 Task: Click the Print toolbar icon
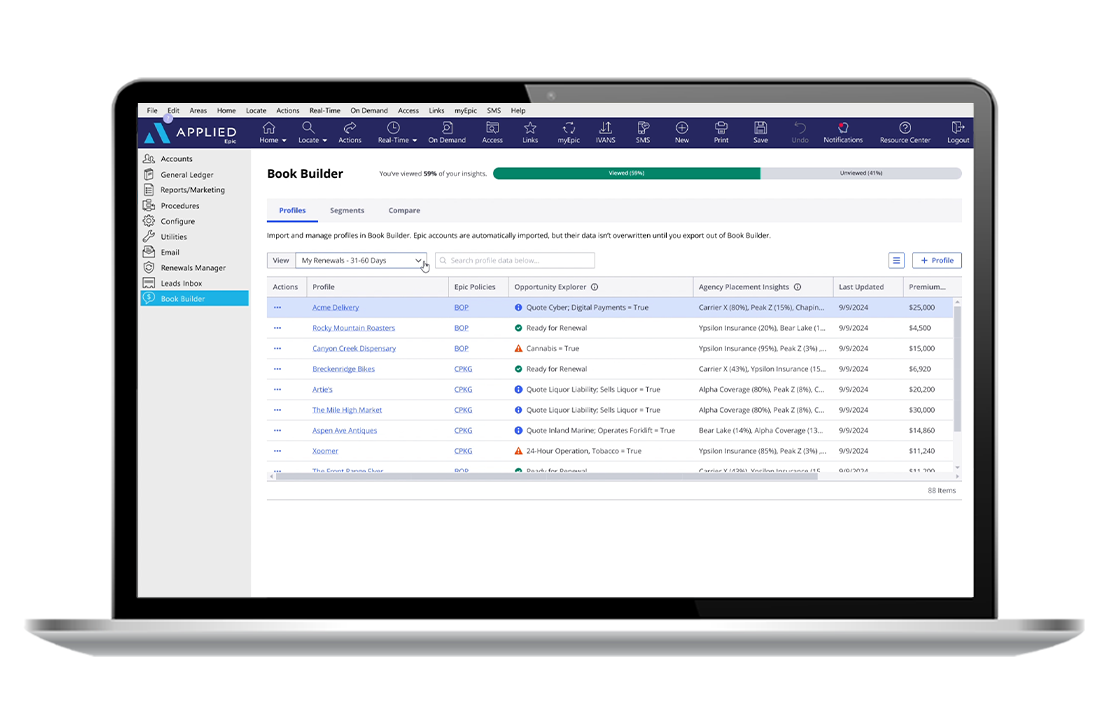tap(721, 128)
